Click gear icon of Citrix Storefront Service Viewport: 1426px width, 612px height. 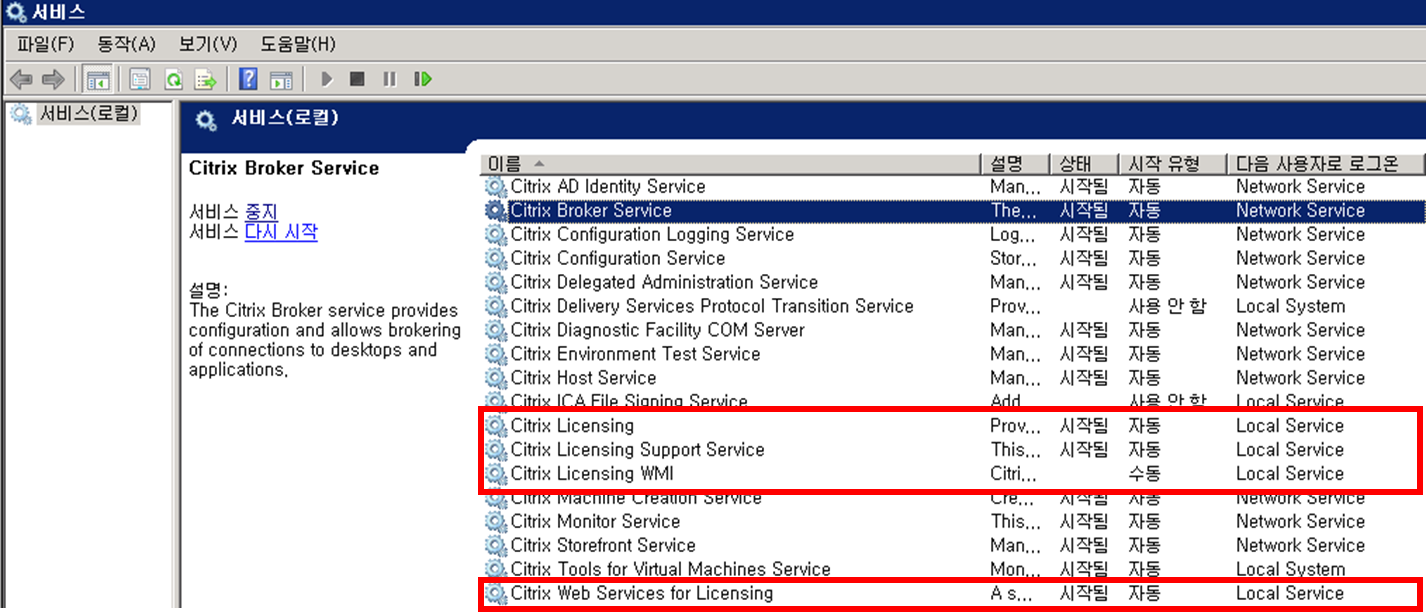pyautogui.click(x=495, y=546)
